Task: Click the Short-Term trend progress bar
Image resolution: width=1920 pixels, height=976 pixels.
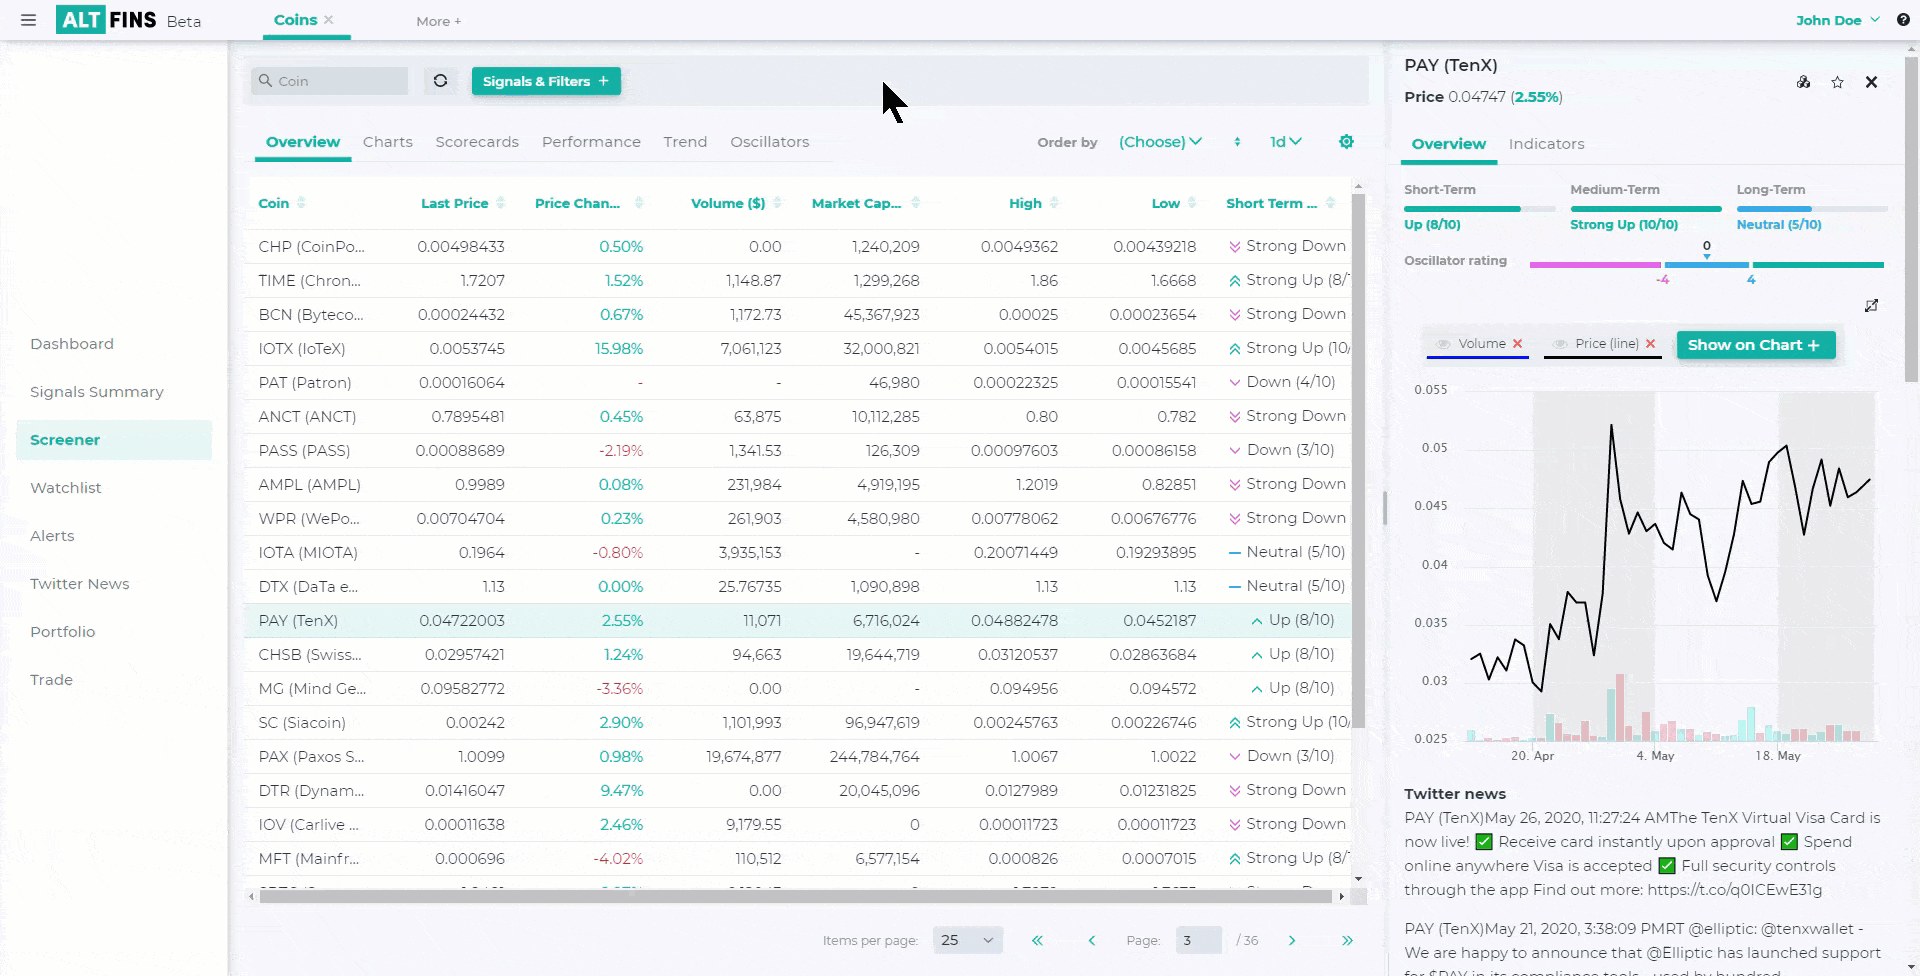Action: click(1479, 209)
